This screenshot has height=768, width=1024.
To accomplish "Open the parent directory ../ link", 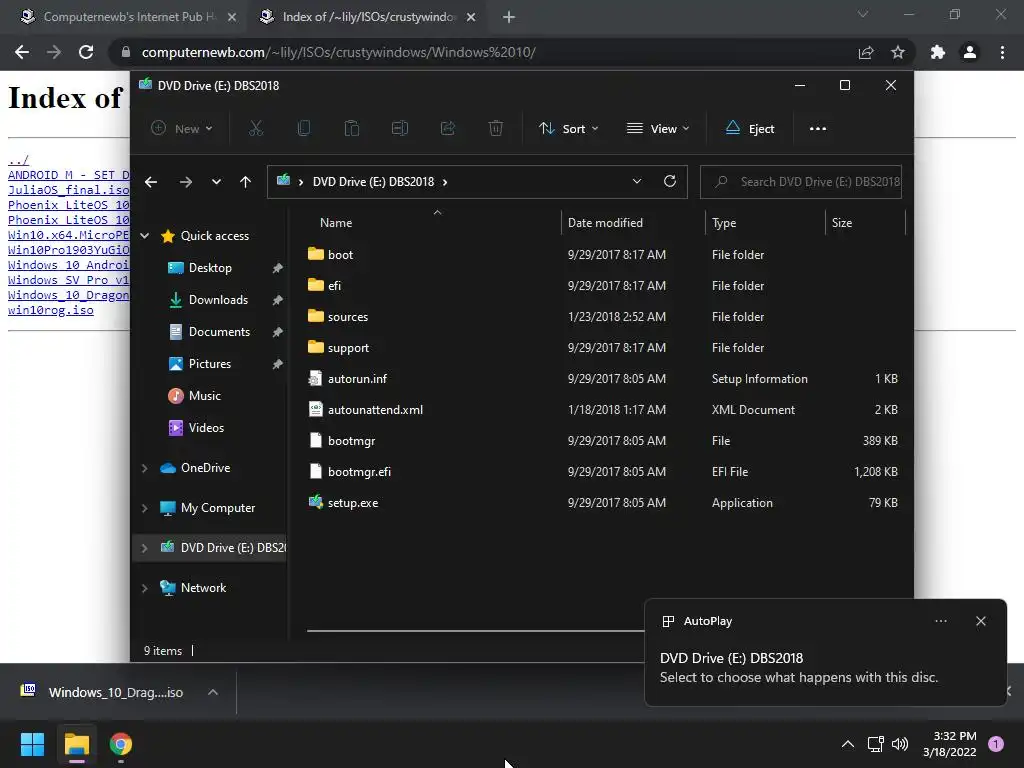I will pos(18,160).
